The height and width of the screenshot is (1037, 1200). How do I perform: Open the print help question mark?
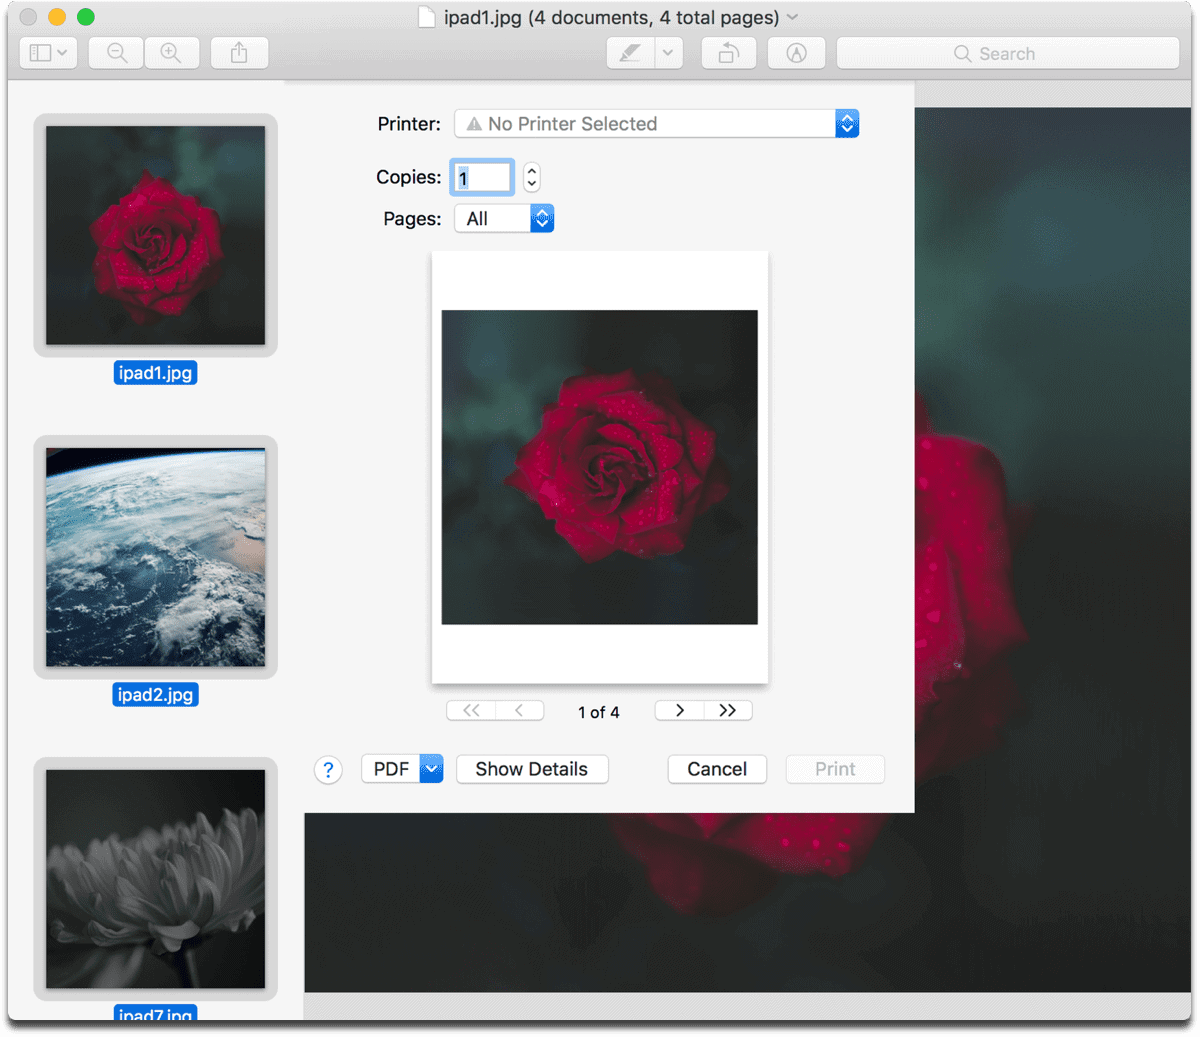click(x=328, y=770)
